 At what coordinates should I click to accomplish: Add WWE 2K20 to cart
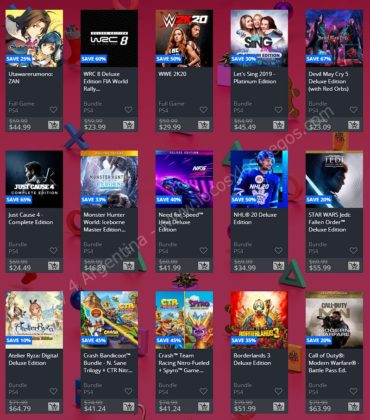pyautogui.click(x=203, y=125)
